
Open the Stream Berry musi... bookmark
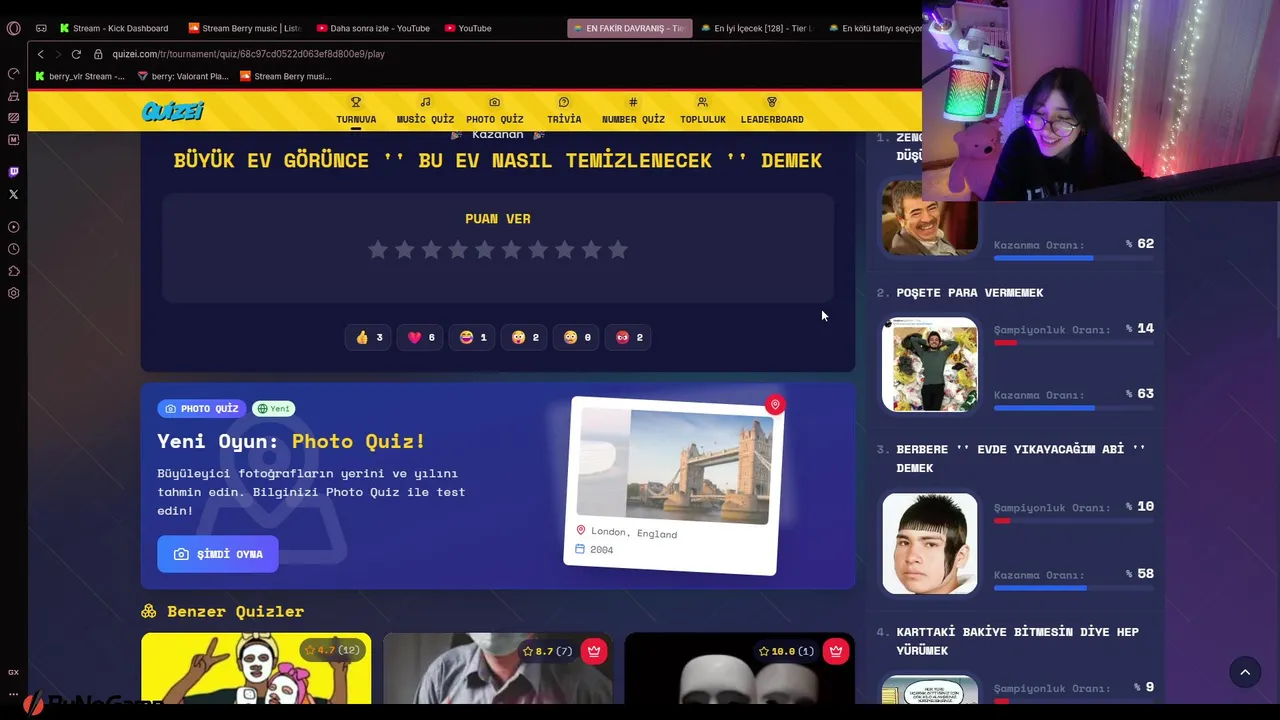285,76
